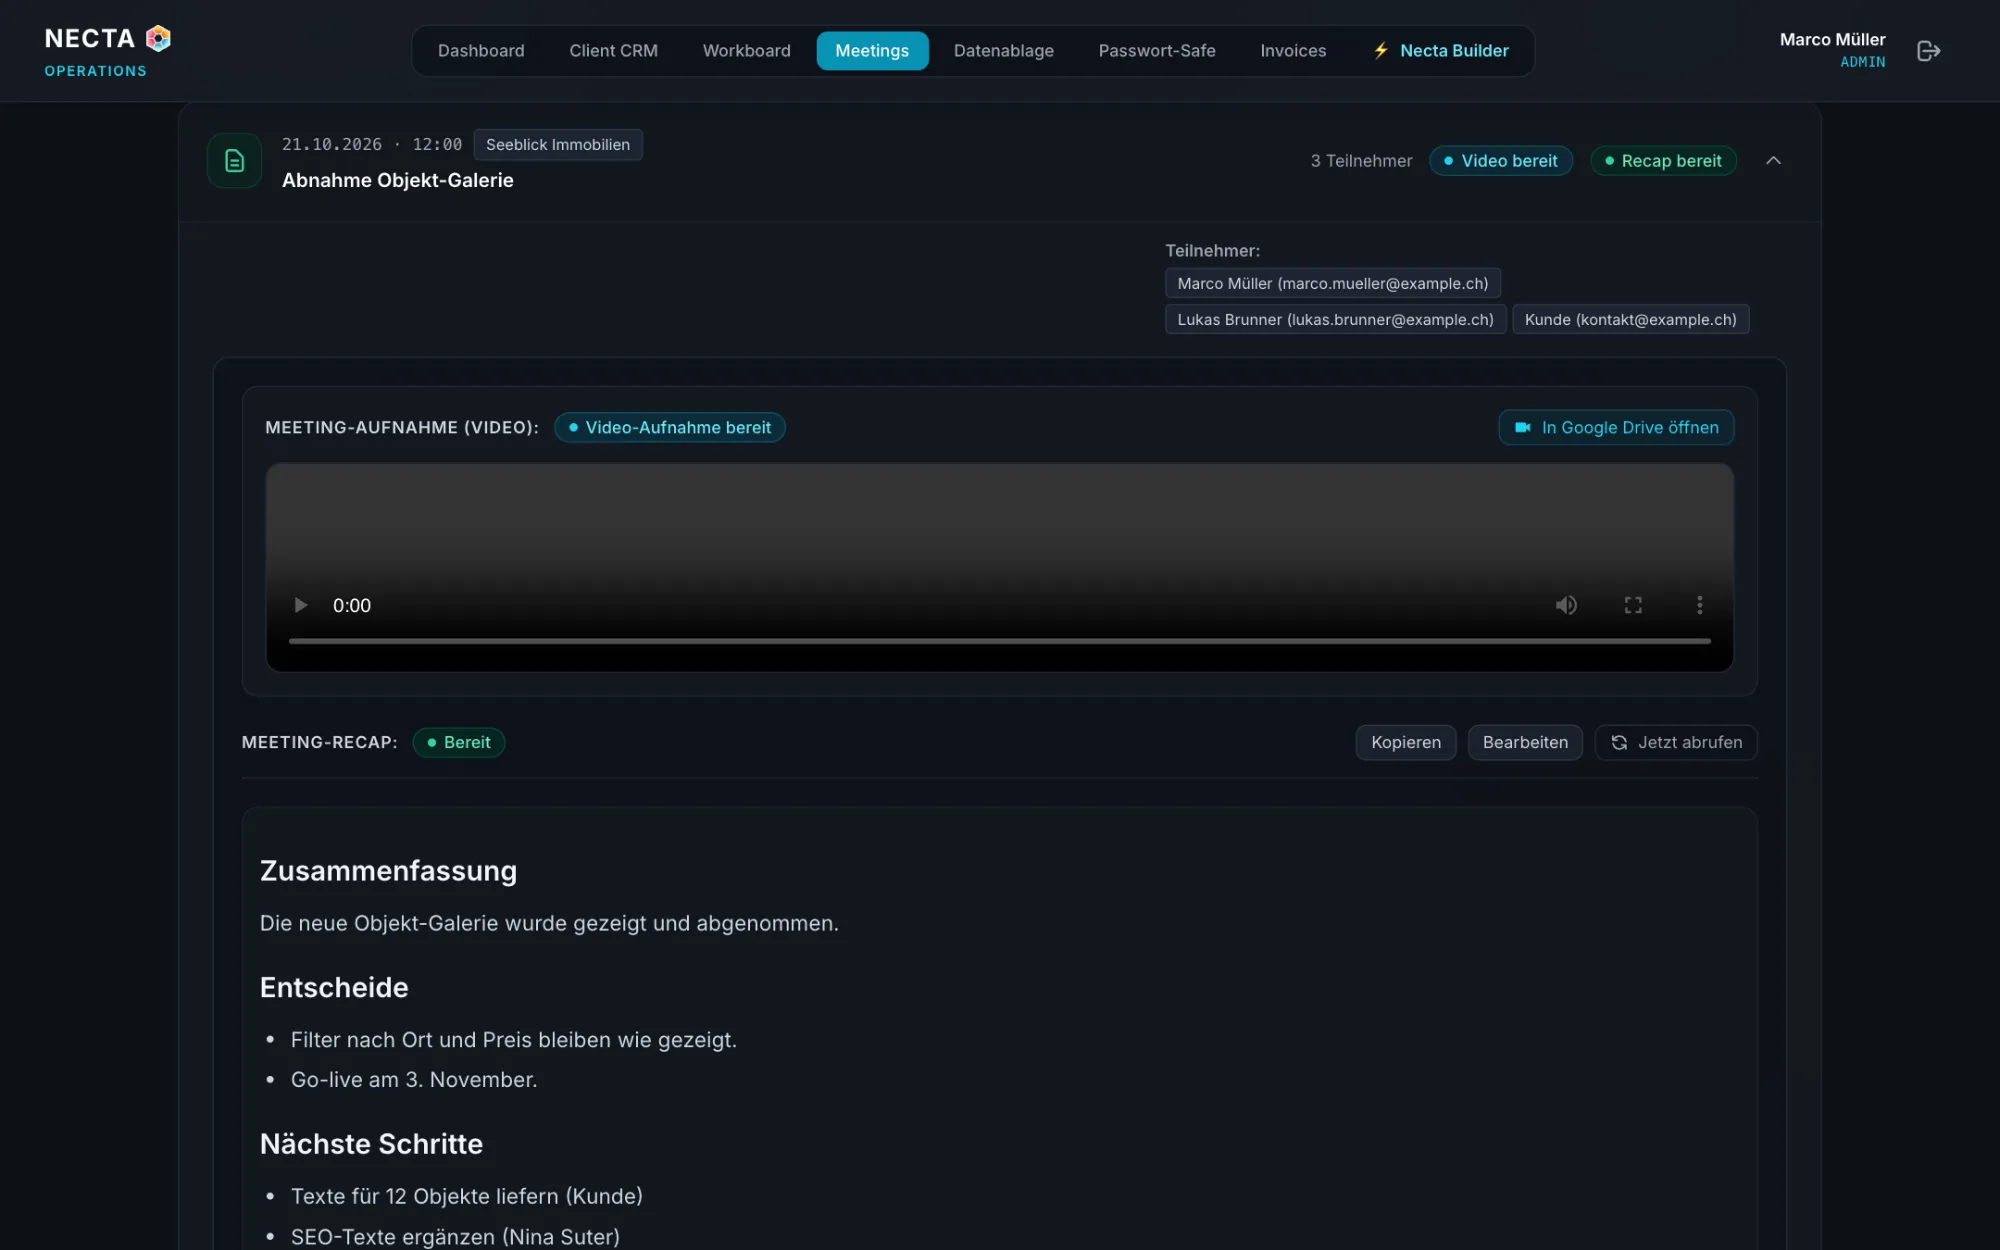
Task: Click the Texte für 12 Objekte liefern item
Action: [x=467, y=1197]
